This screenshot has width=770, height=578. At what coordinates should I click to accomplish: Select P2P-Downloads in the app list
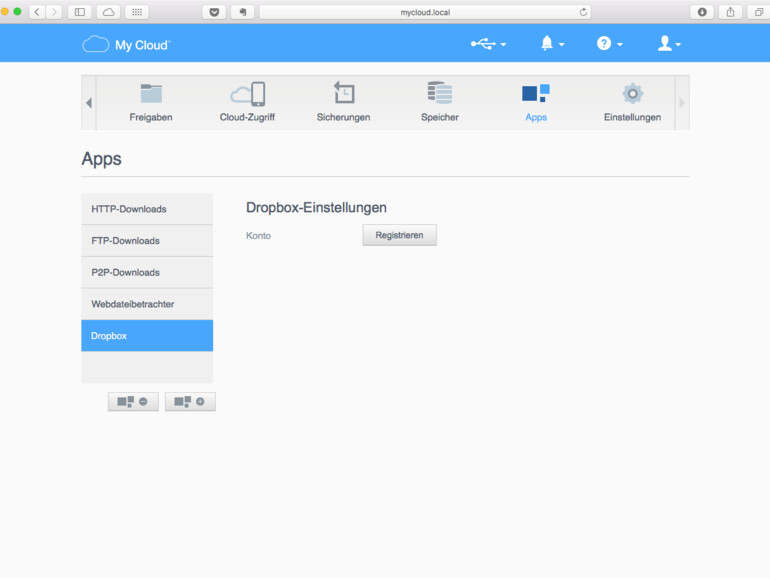point(147,273)
